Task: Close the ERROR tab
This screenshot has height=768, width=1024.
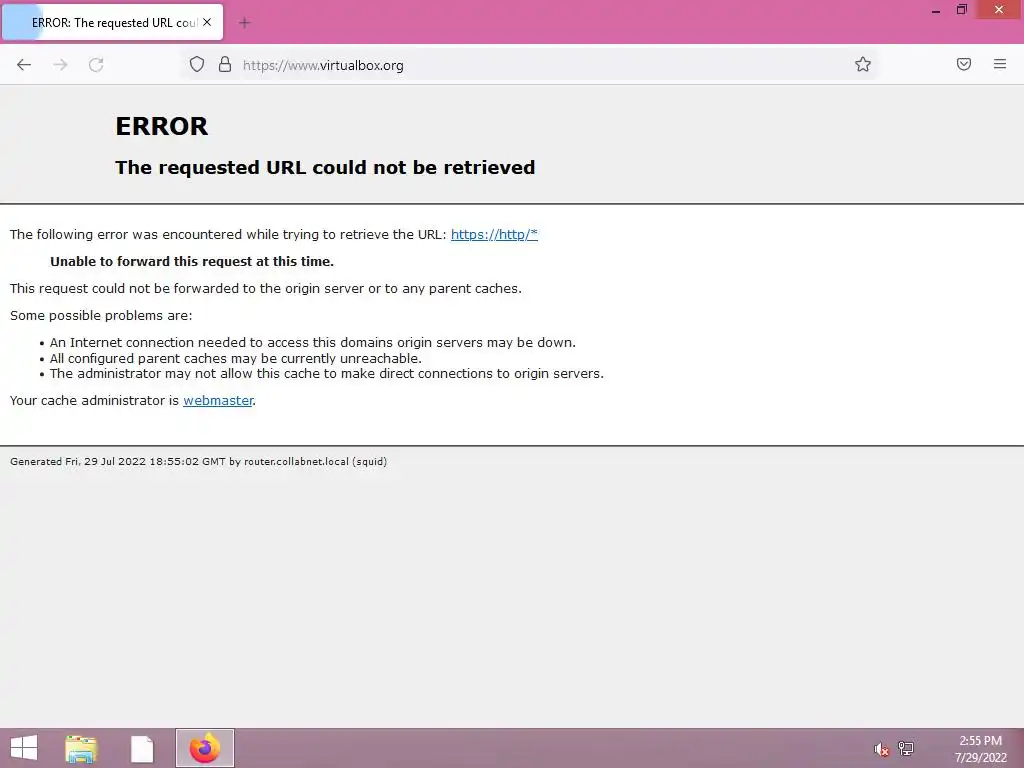Action: pyautogui.click(x=207, y=22)
